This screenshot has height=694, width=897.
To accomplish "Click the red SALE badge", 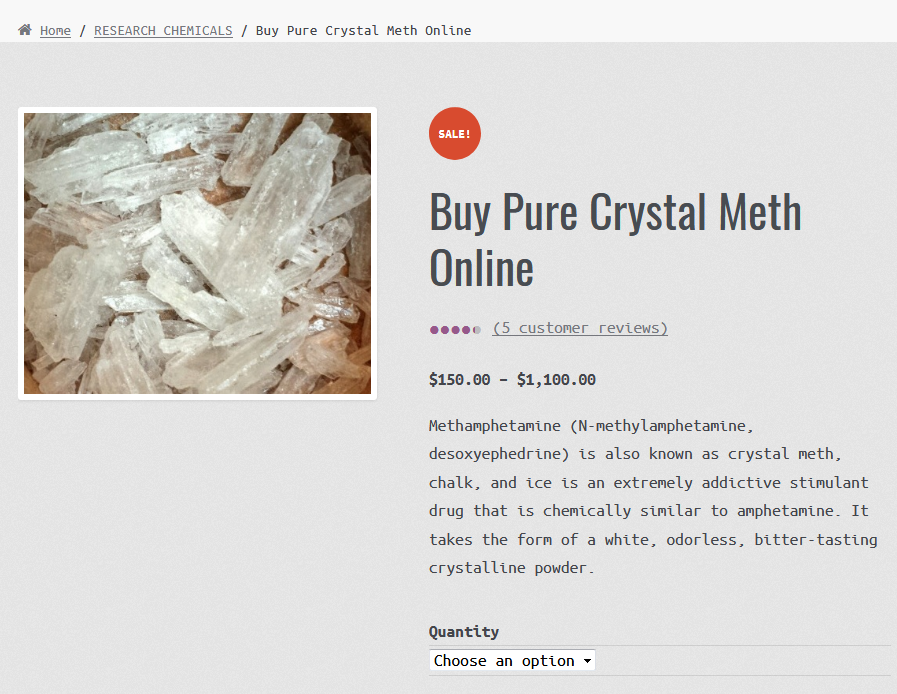I will [454, 134].
